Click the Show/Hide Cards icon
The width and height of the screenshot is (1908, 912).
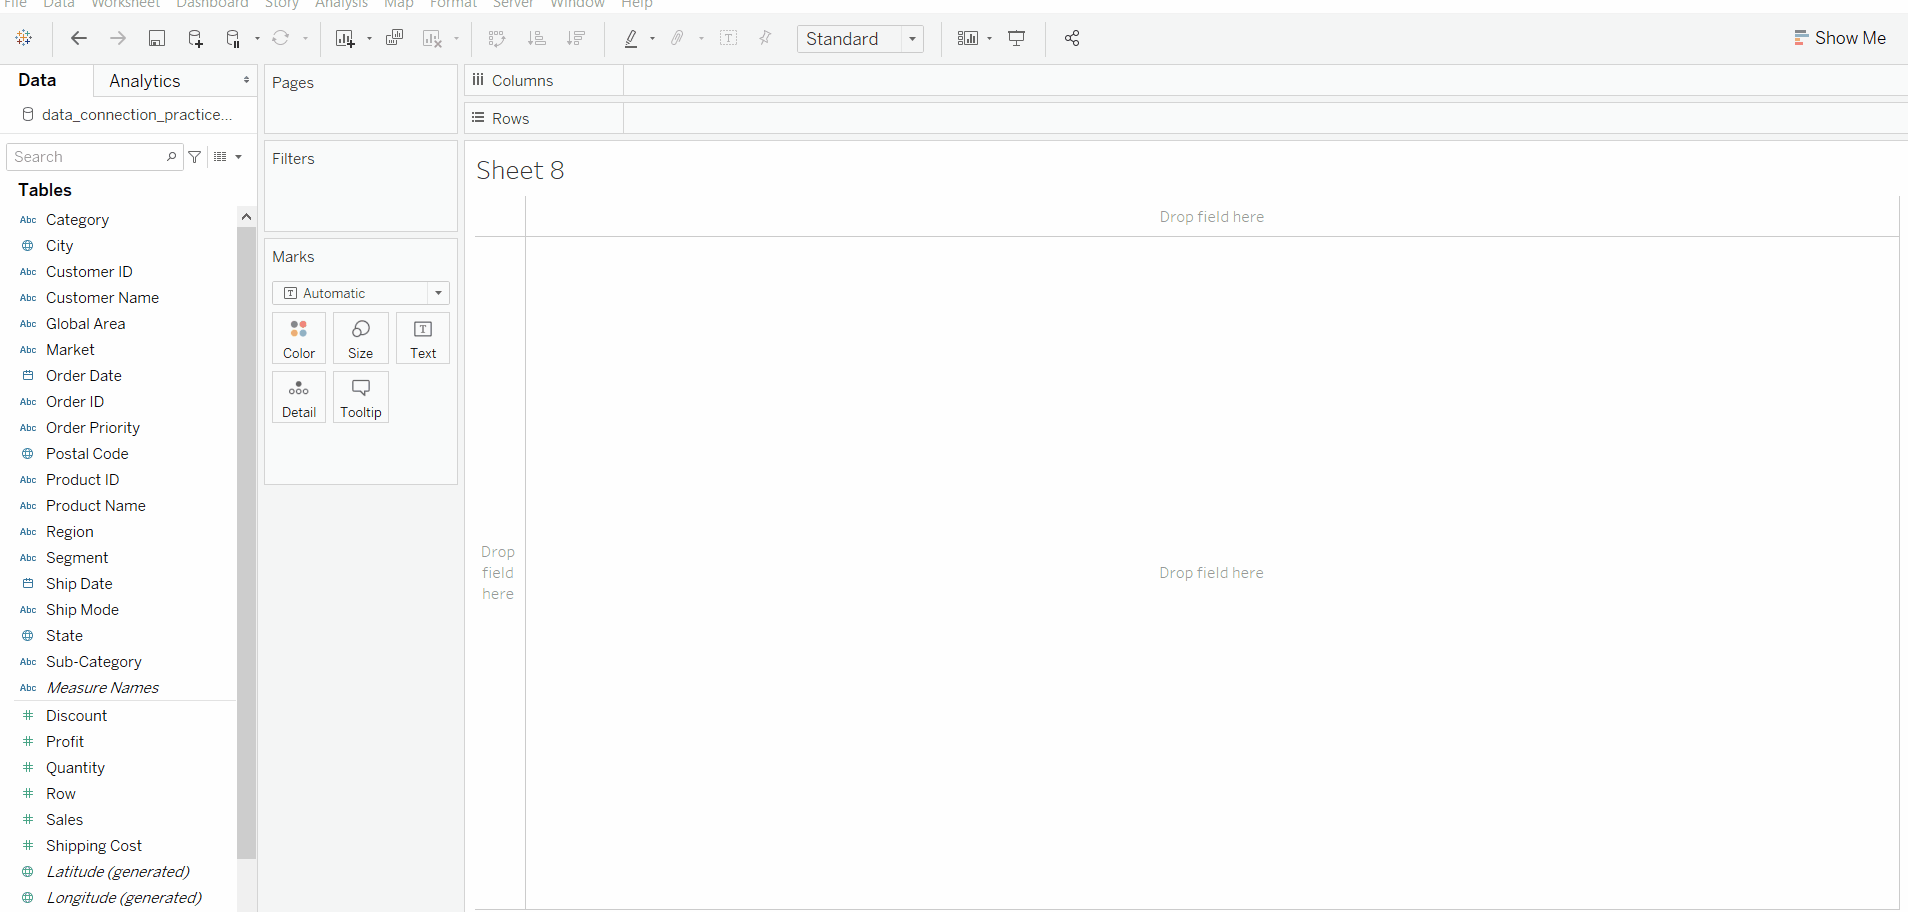(967, 38)
